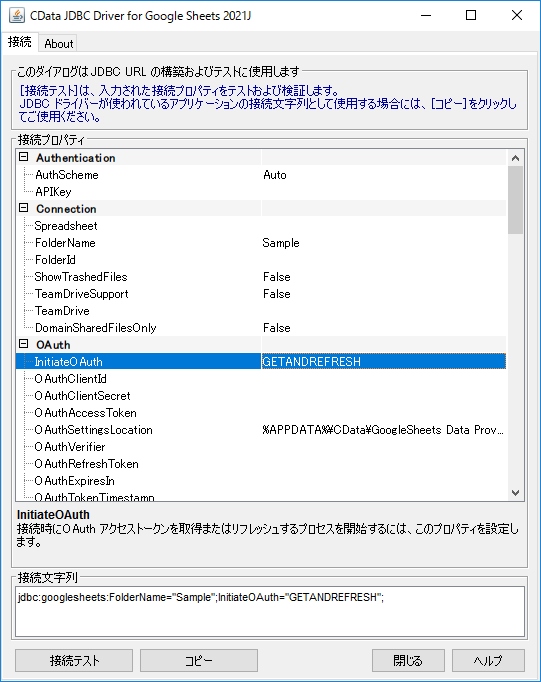Click inside the 接続文字列 JDBC URL text box
Viewport: 541px width, 682px height.
(270, 612)
